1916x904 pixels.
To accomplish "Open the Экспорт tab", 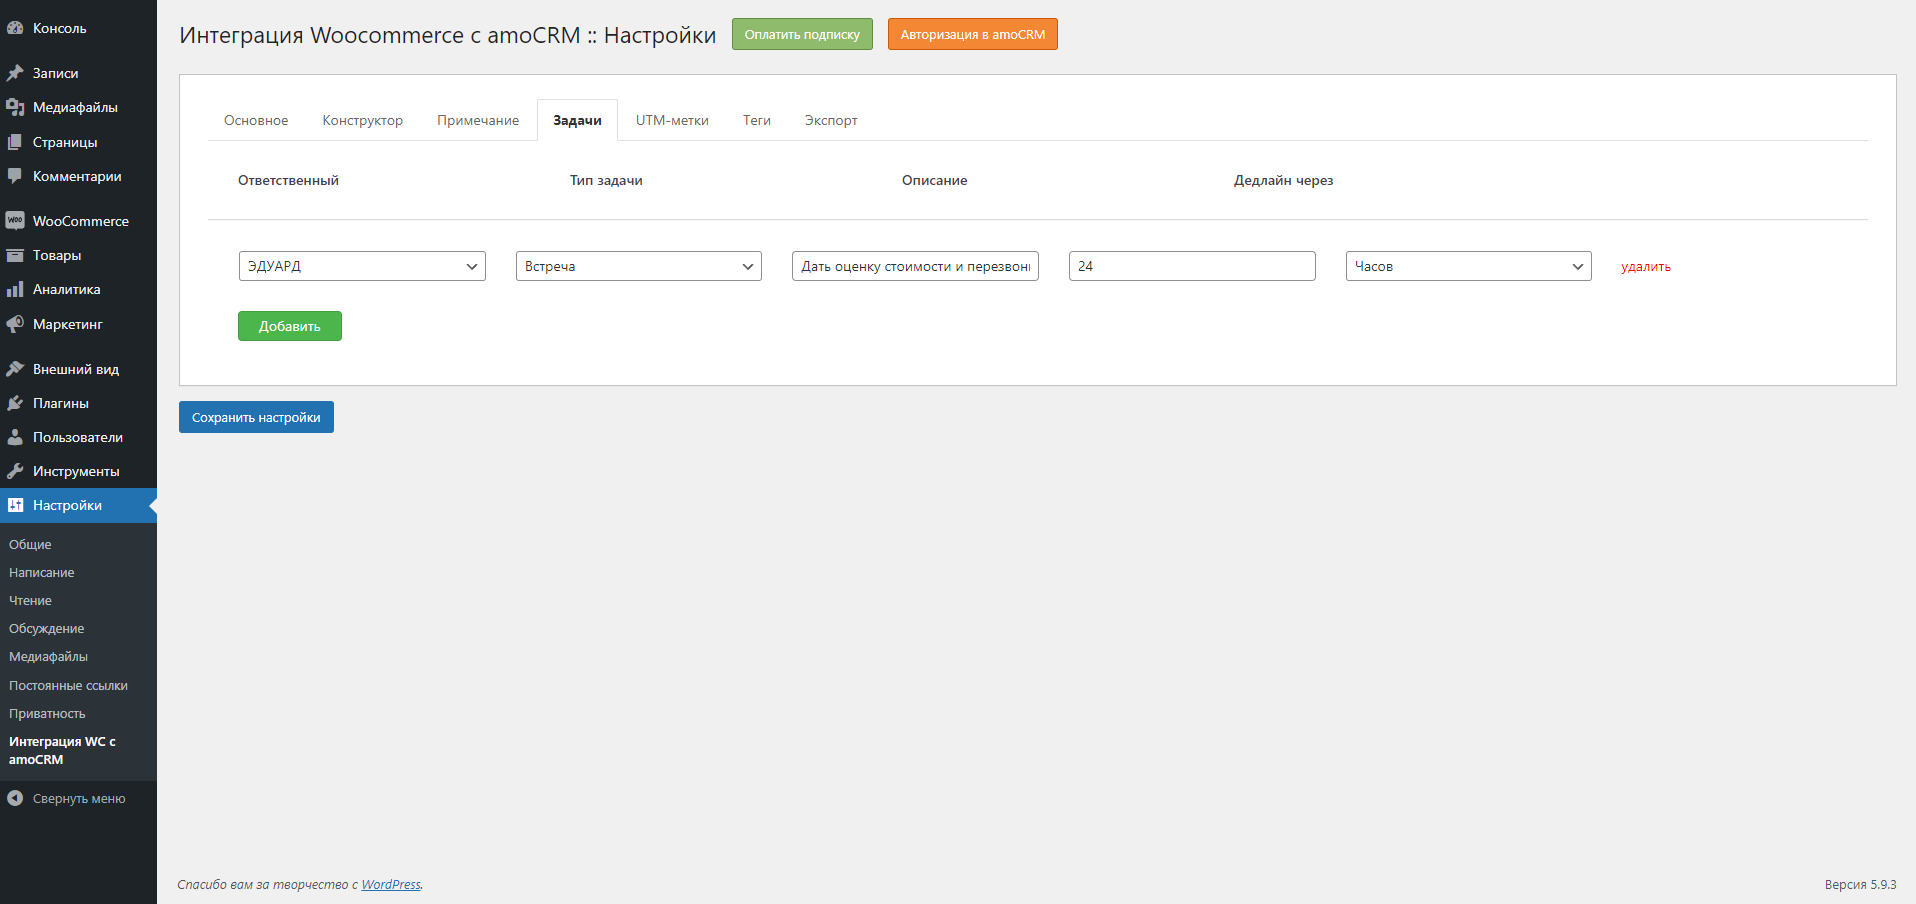I will tap(830, 120).
